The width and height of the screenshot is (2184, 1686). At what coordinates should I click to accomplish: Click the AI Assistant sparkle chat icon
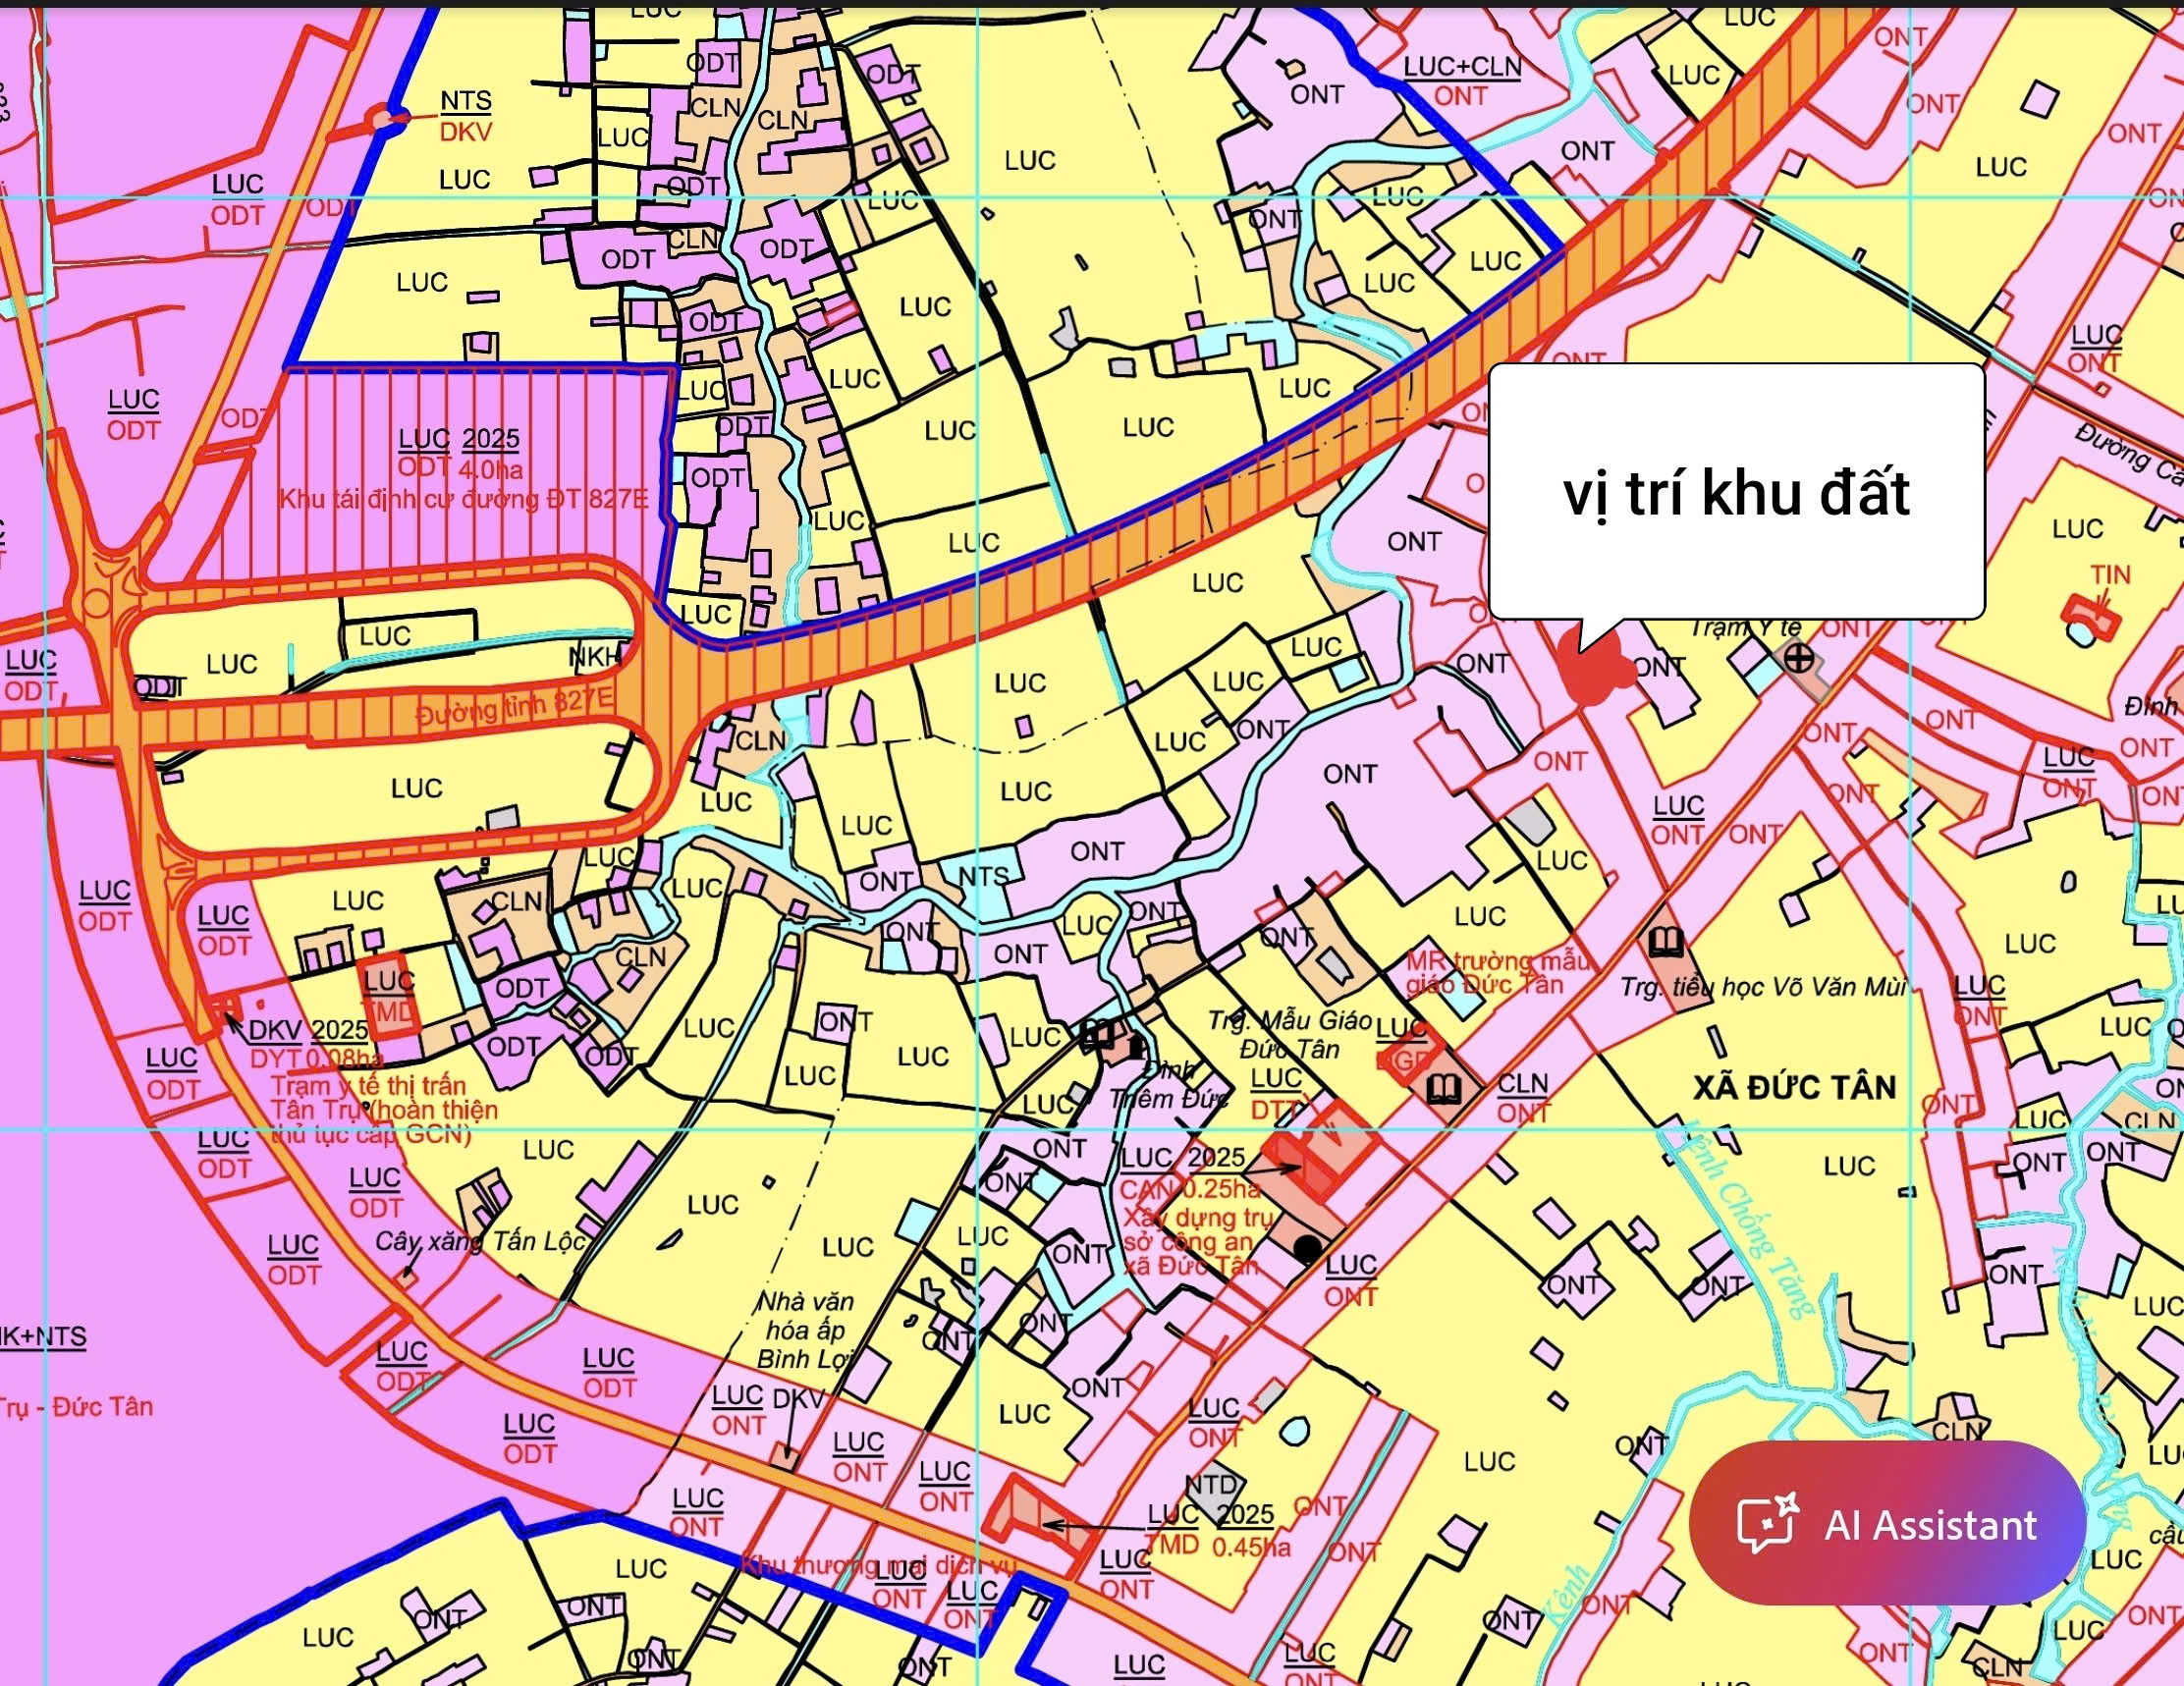(1768, 1524)
